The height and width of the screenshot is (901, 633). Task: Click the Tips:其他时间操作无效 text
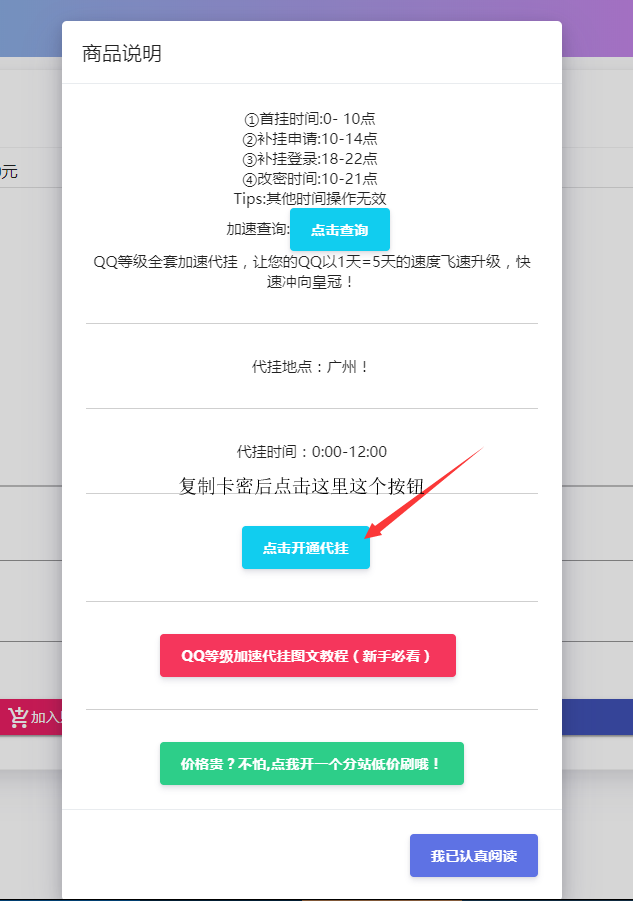310,198
